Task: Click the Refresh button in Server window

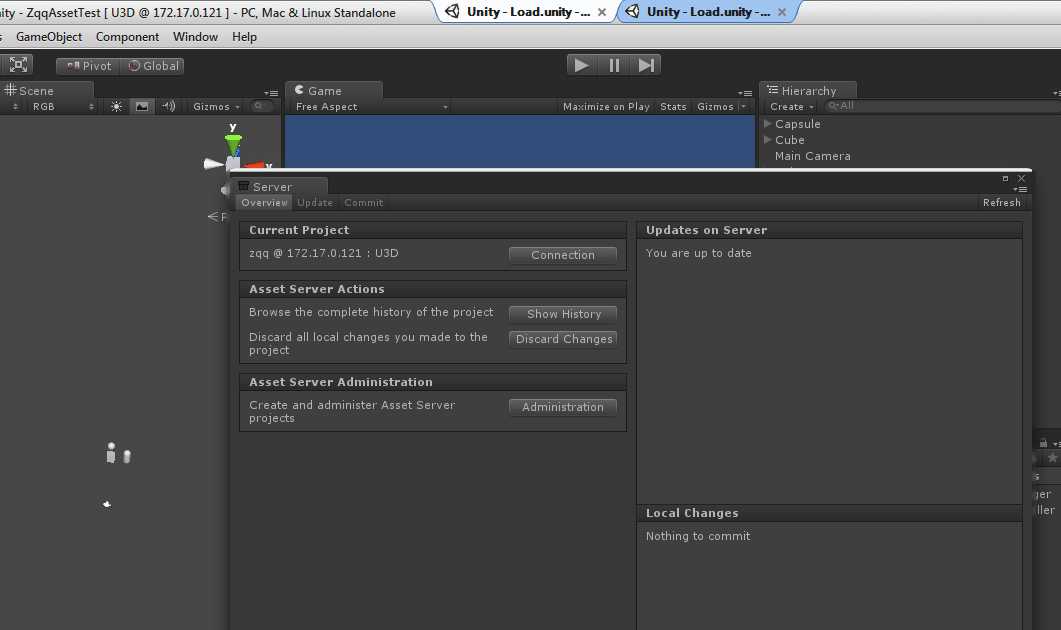Action: pyautogui.click(x=1001, y=202)
